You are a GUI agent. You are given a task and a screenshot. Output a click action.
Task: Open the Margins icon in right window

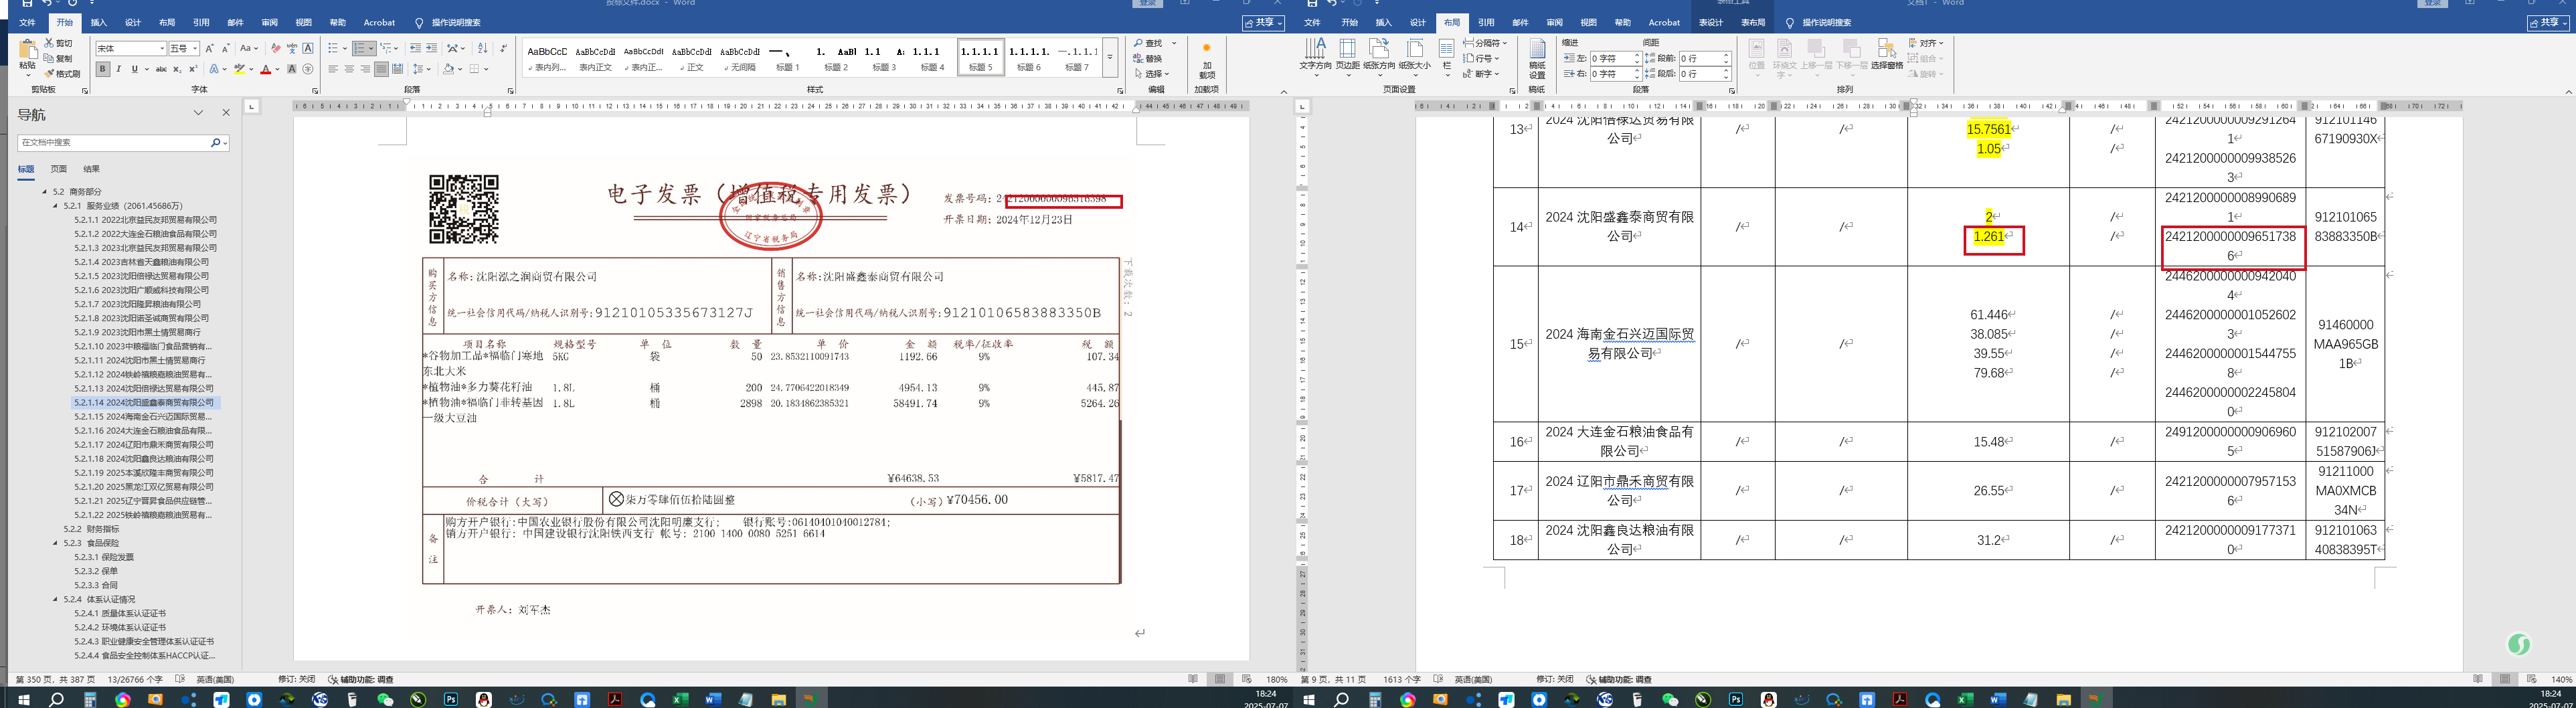point(1347,55)
